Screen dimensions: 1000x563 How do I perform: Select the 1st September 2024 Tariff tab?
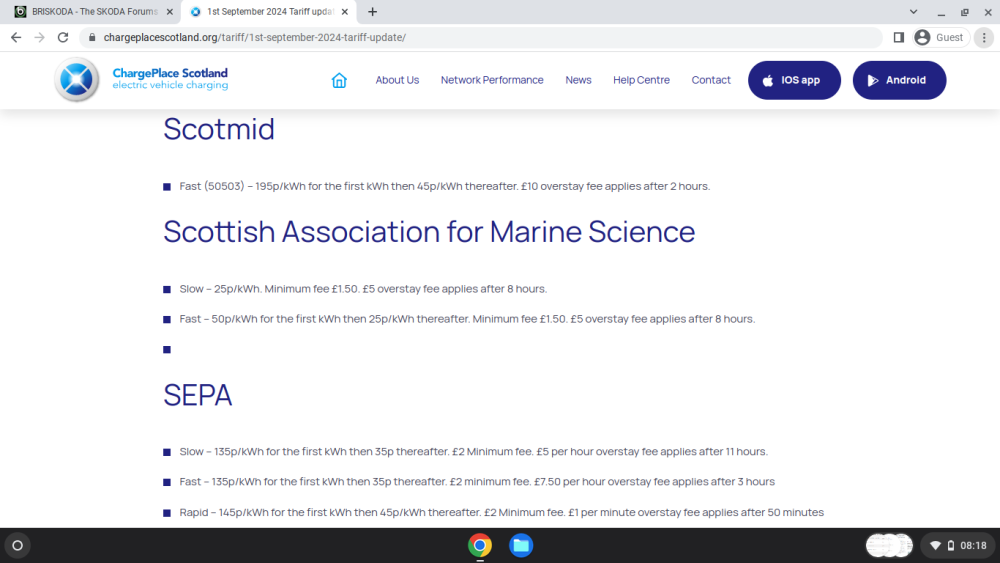click(268, 11)
